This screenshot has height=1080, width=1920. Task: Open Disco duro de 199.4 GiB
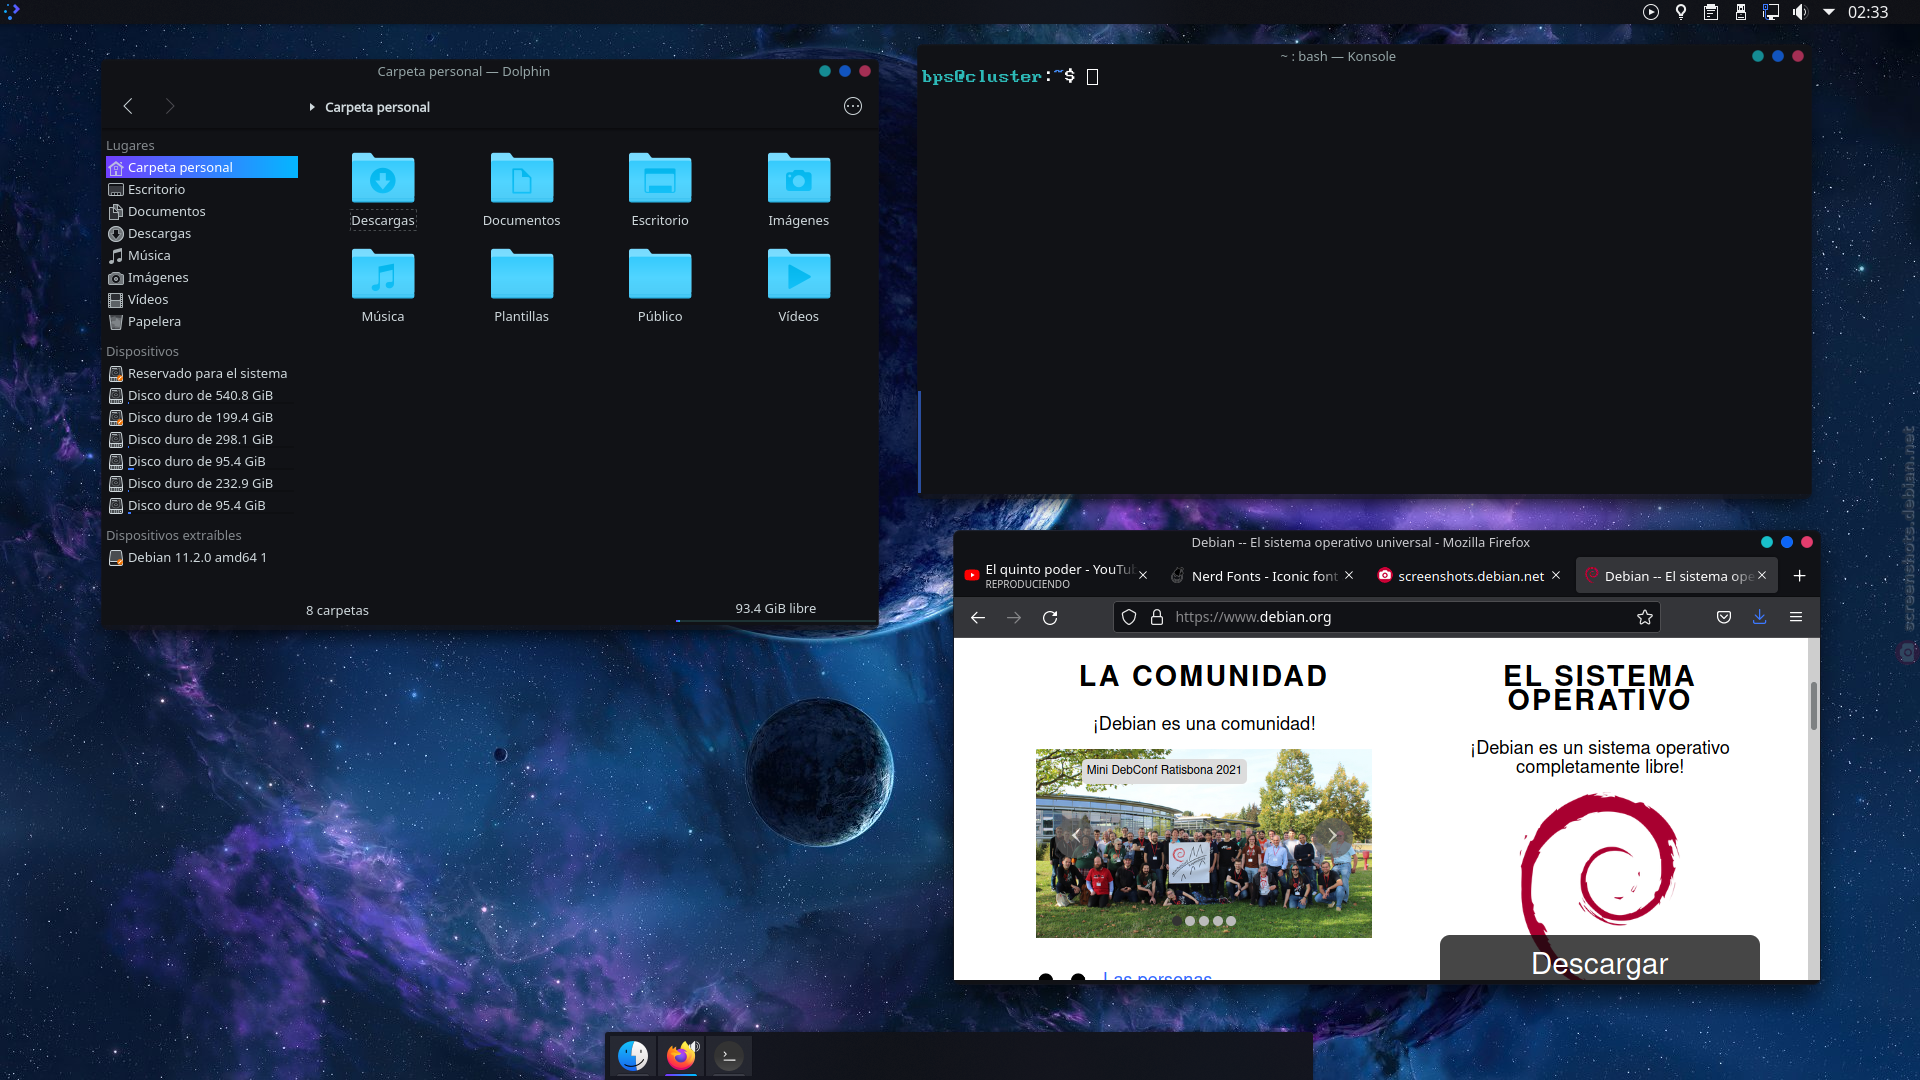coord(202,417)
